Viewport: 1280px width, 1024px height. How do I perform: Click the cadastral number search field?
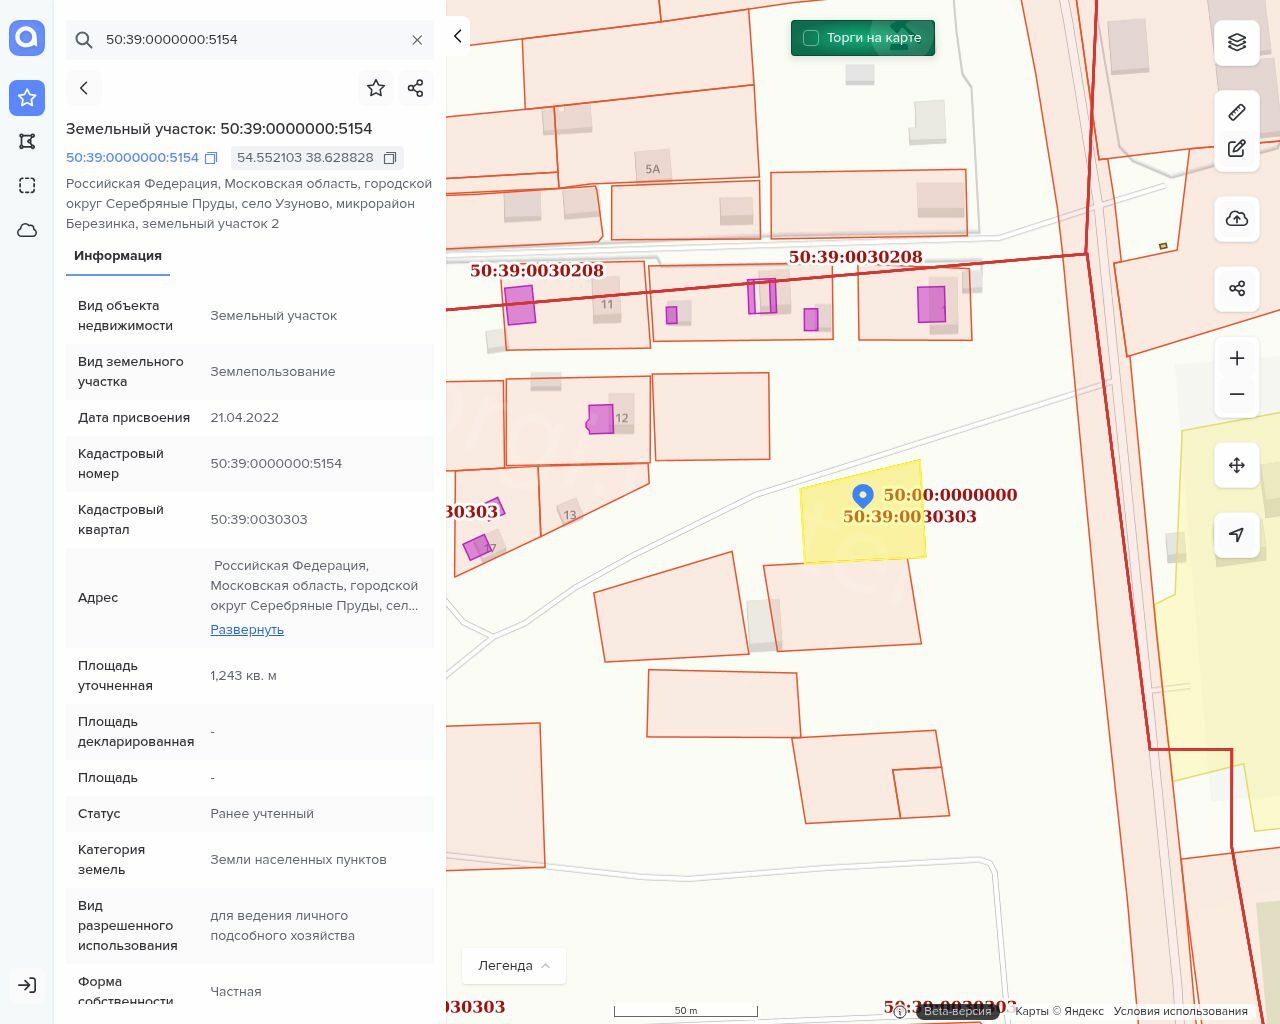pos(250,40)
